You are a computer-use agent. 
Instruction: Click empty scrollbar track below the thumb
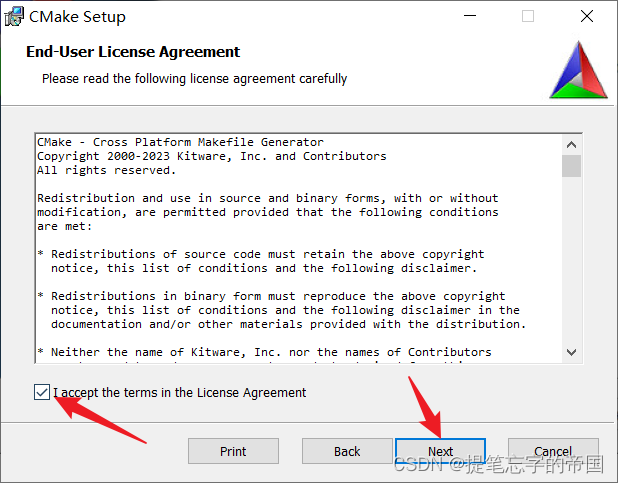pos(571,260)
